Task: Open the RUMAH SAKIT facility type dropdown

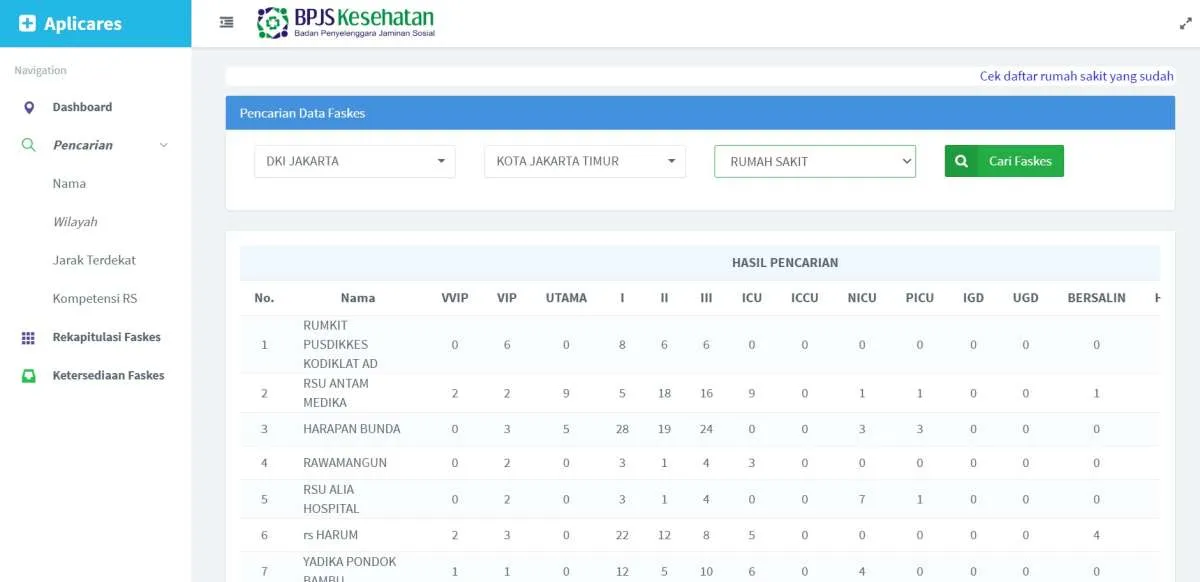Action: click(814, 161)
